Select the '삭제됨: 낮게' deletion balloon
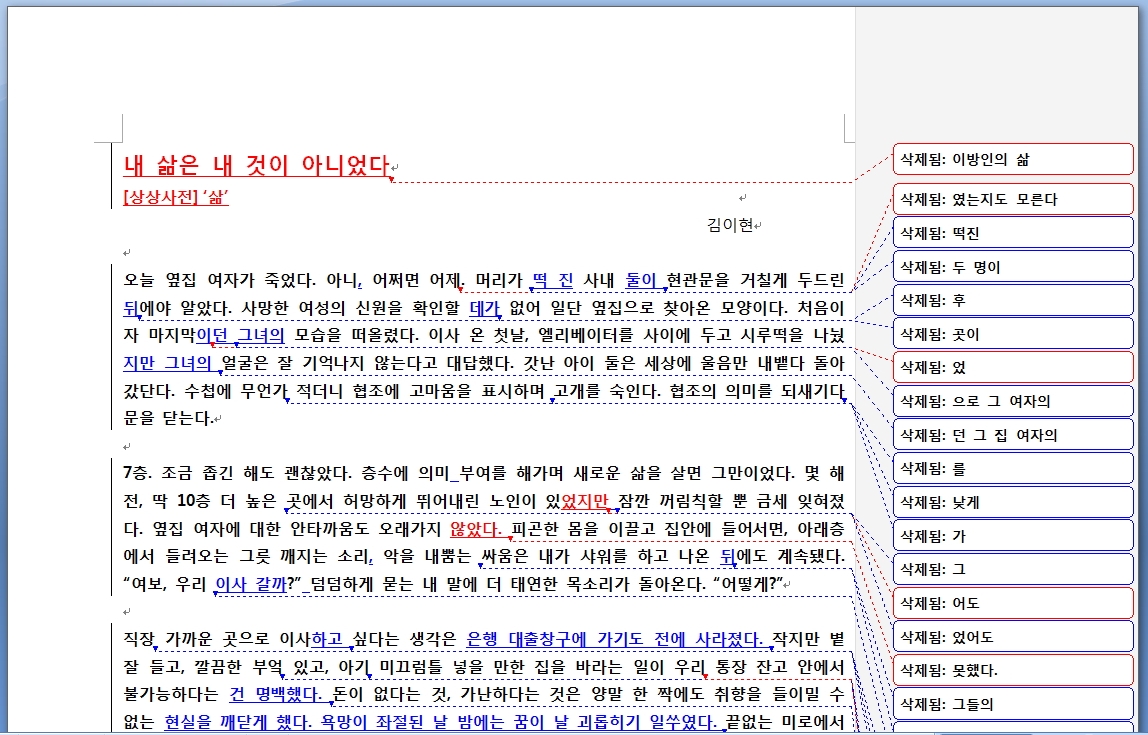The image size is (1148, 735). 1012,502
